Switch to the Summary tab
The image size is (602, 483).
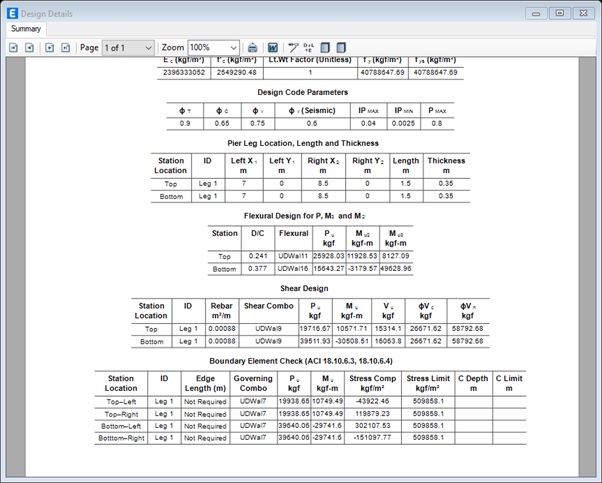coord(26,29)
